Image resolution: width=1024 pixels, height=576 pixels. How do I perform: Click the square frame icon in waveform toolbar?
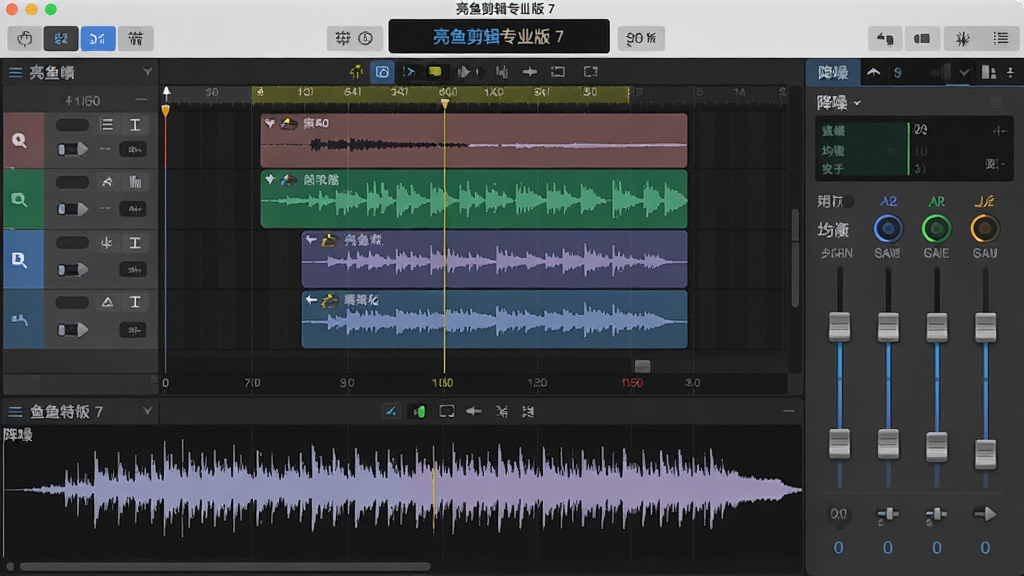pos(447,411)
